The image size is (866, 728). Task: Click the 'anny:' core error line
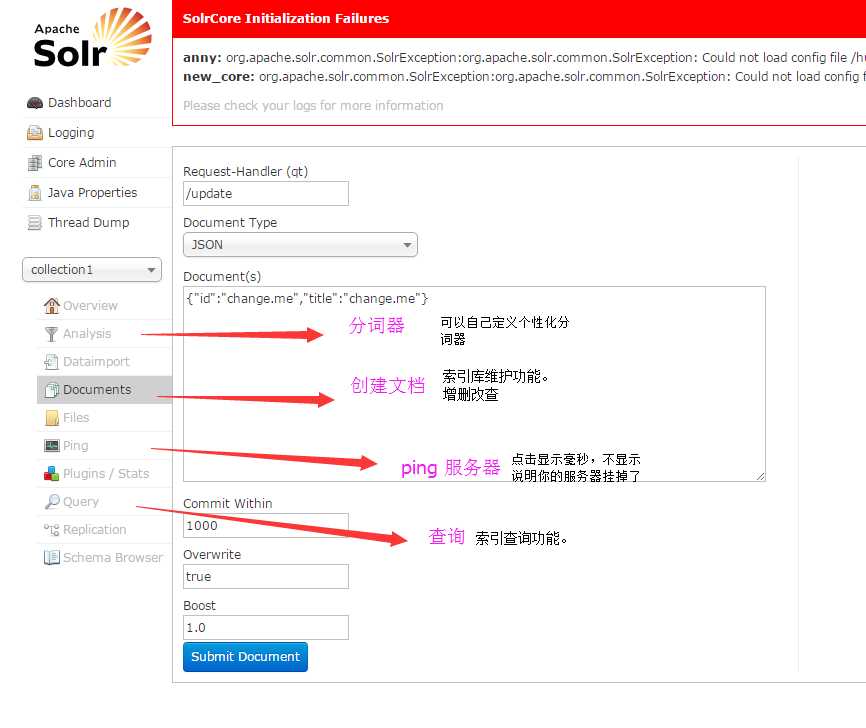click(x=524, y=57)
